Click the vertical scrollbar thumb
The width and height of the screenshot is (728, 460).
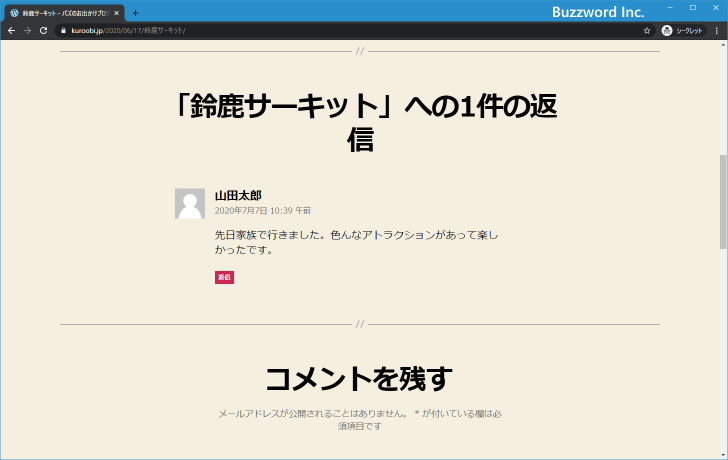click(723, 202)
